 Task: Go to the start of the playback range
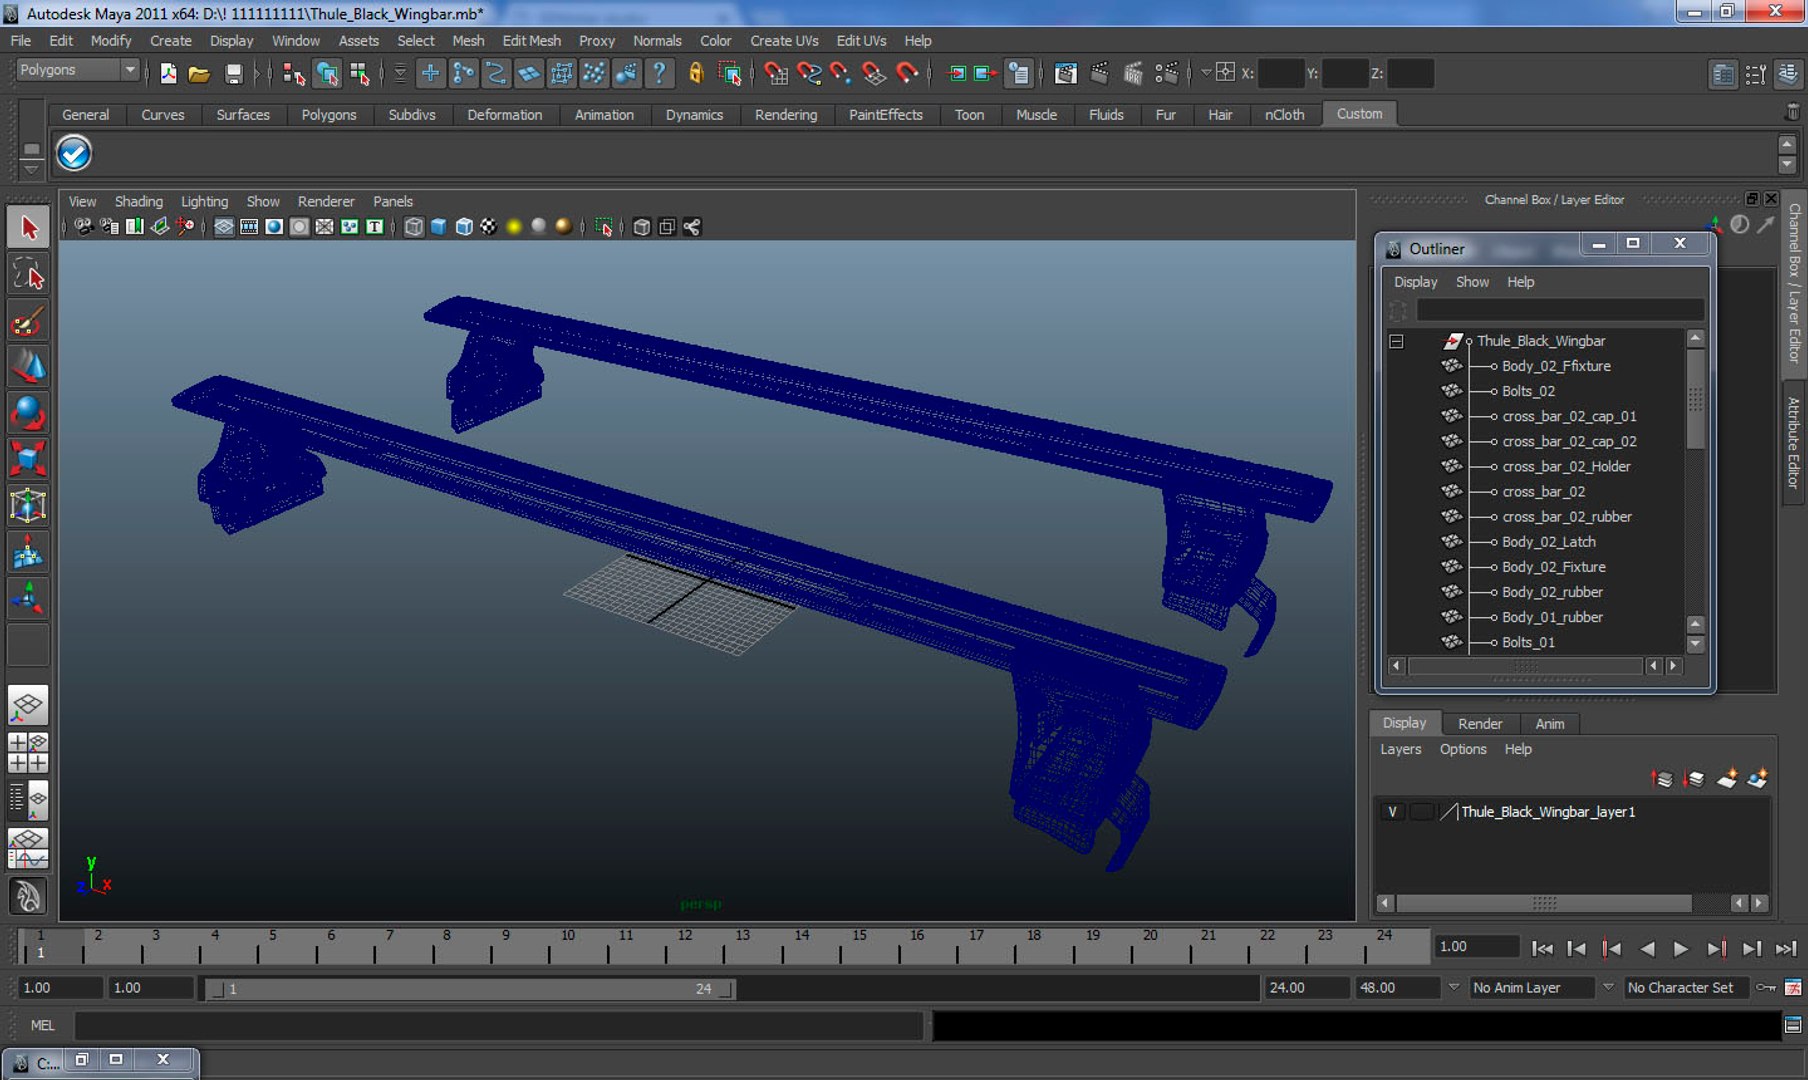(x=1542, y=948)
